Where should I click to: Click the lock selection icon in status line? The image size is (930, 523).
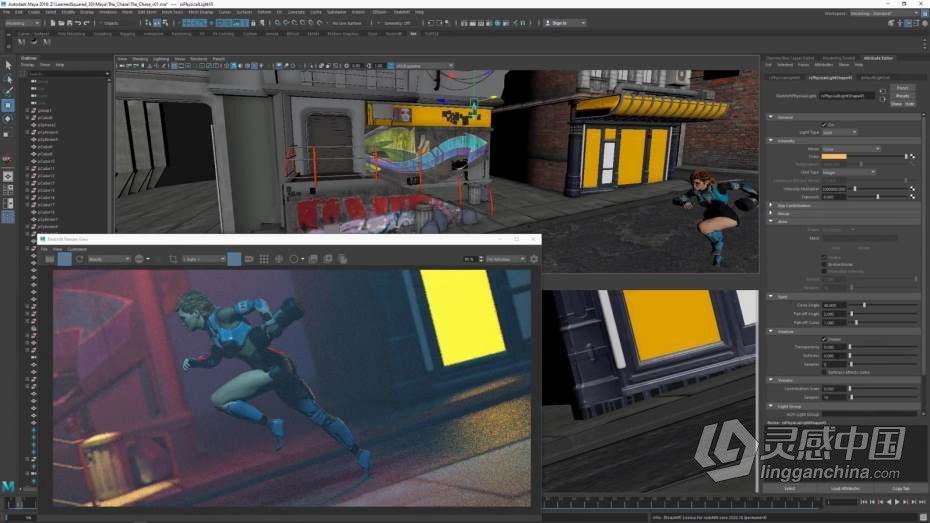(x=253, y=23)
